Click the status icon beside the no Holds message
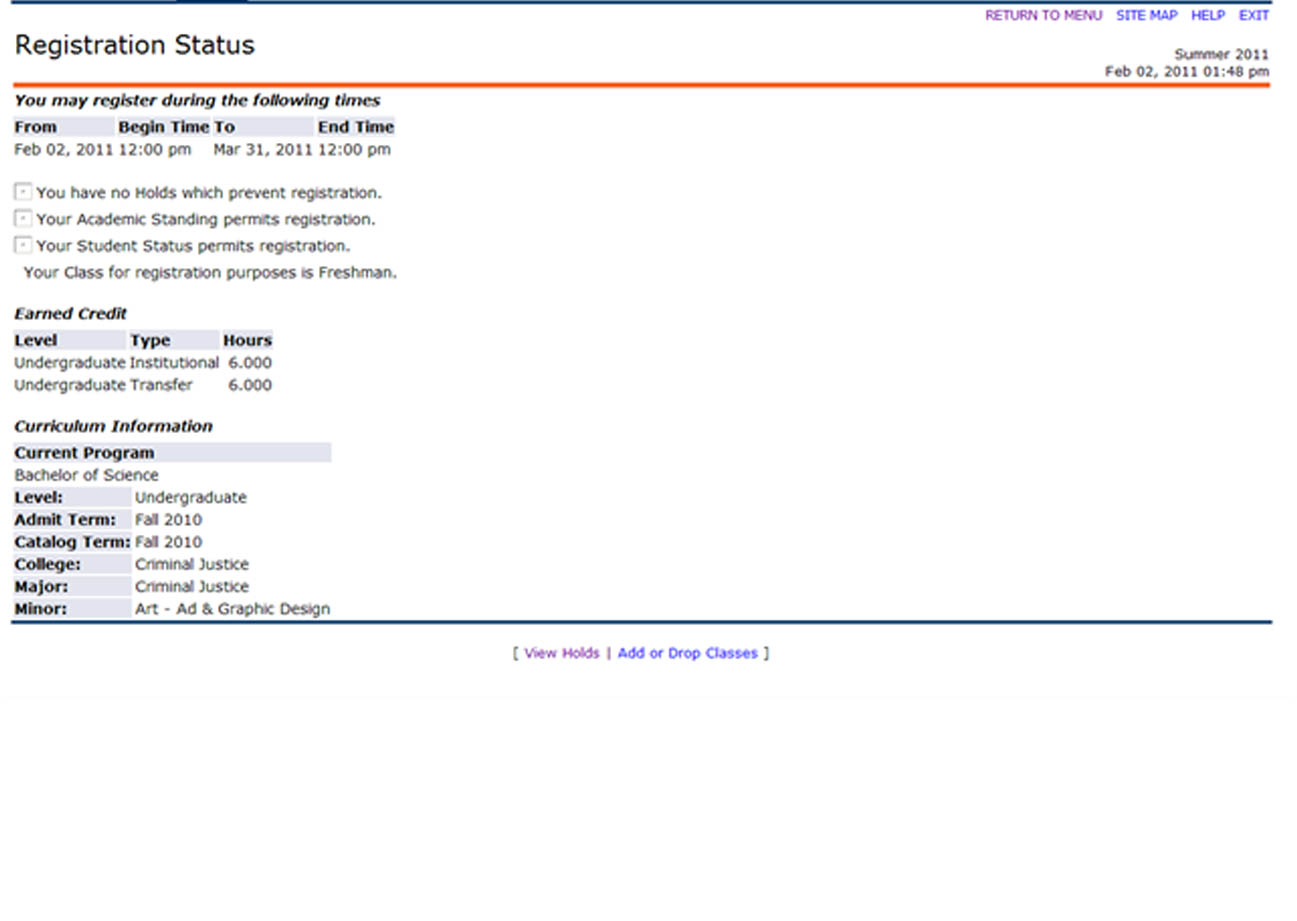This screenshot has height=921, width=1297. [x=23, y=192]
